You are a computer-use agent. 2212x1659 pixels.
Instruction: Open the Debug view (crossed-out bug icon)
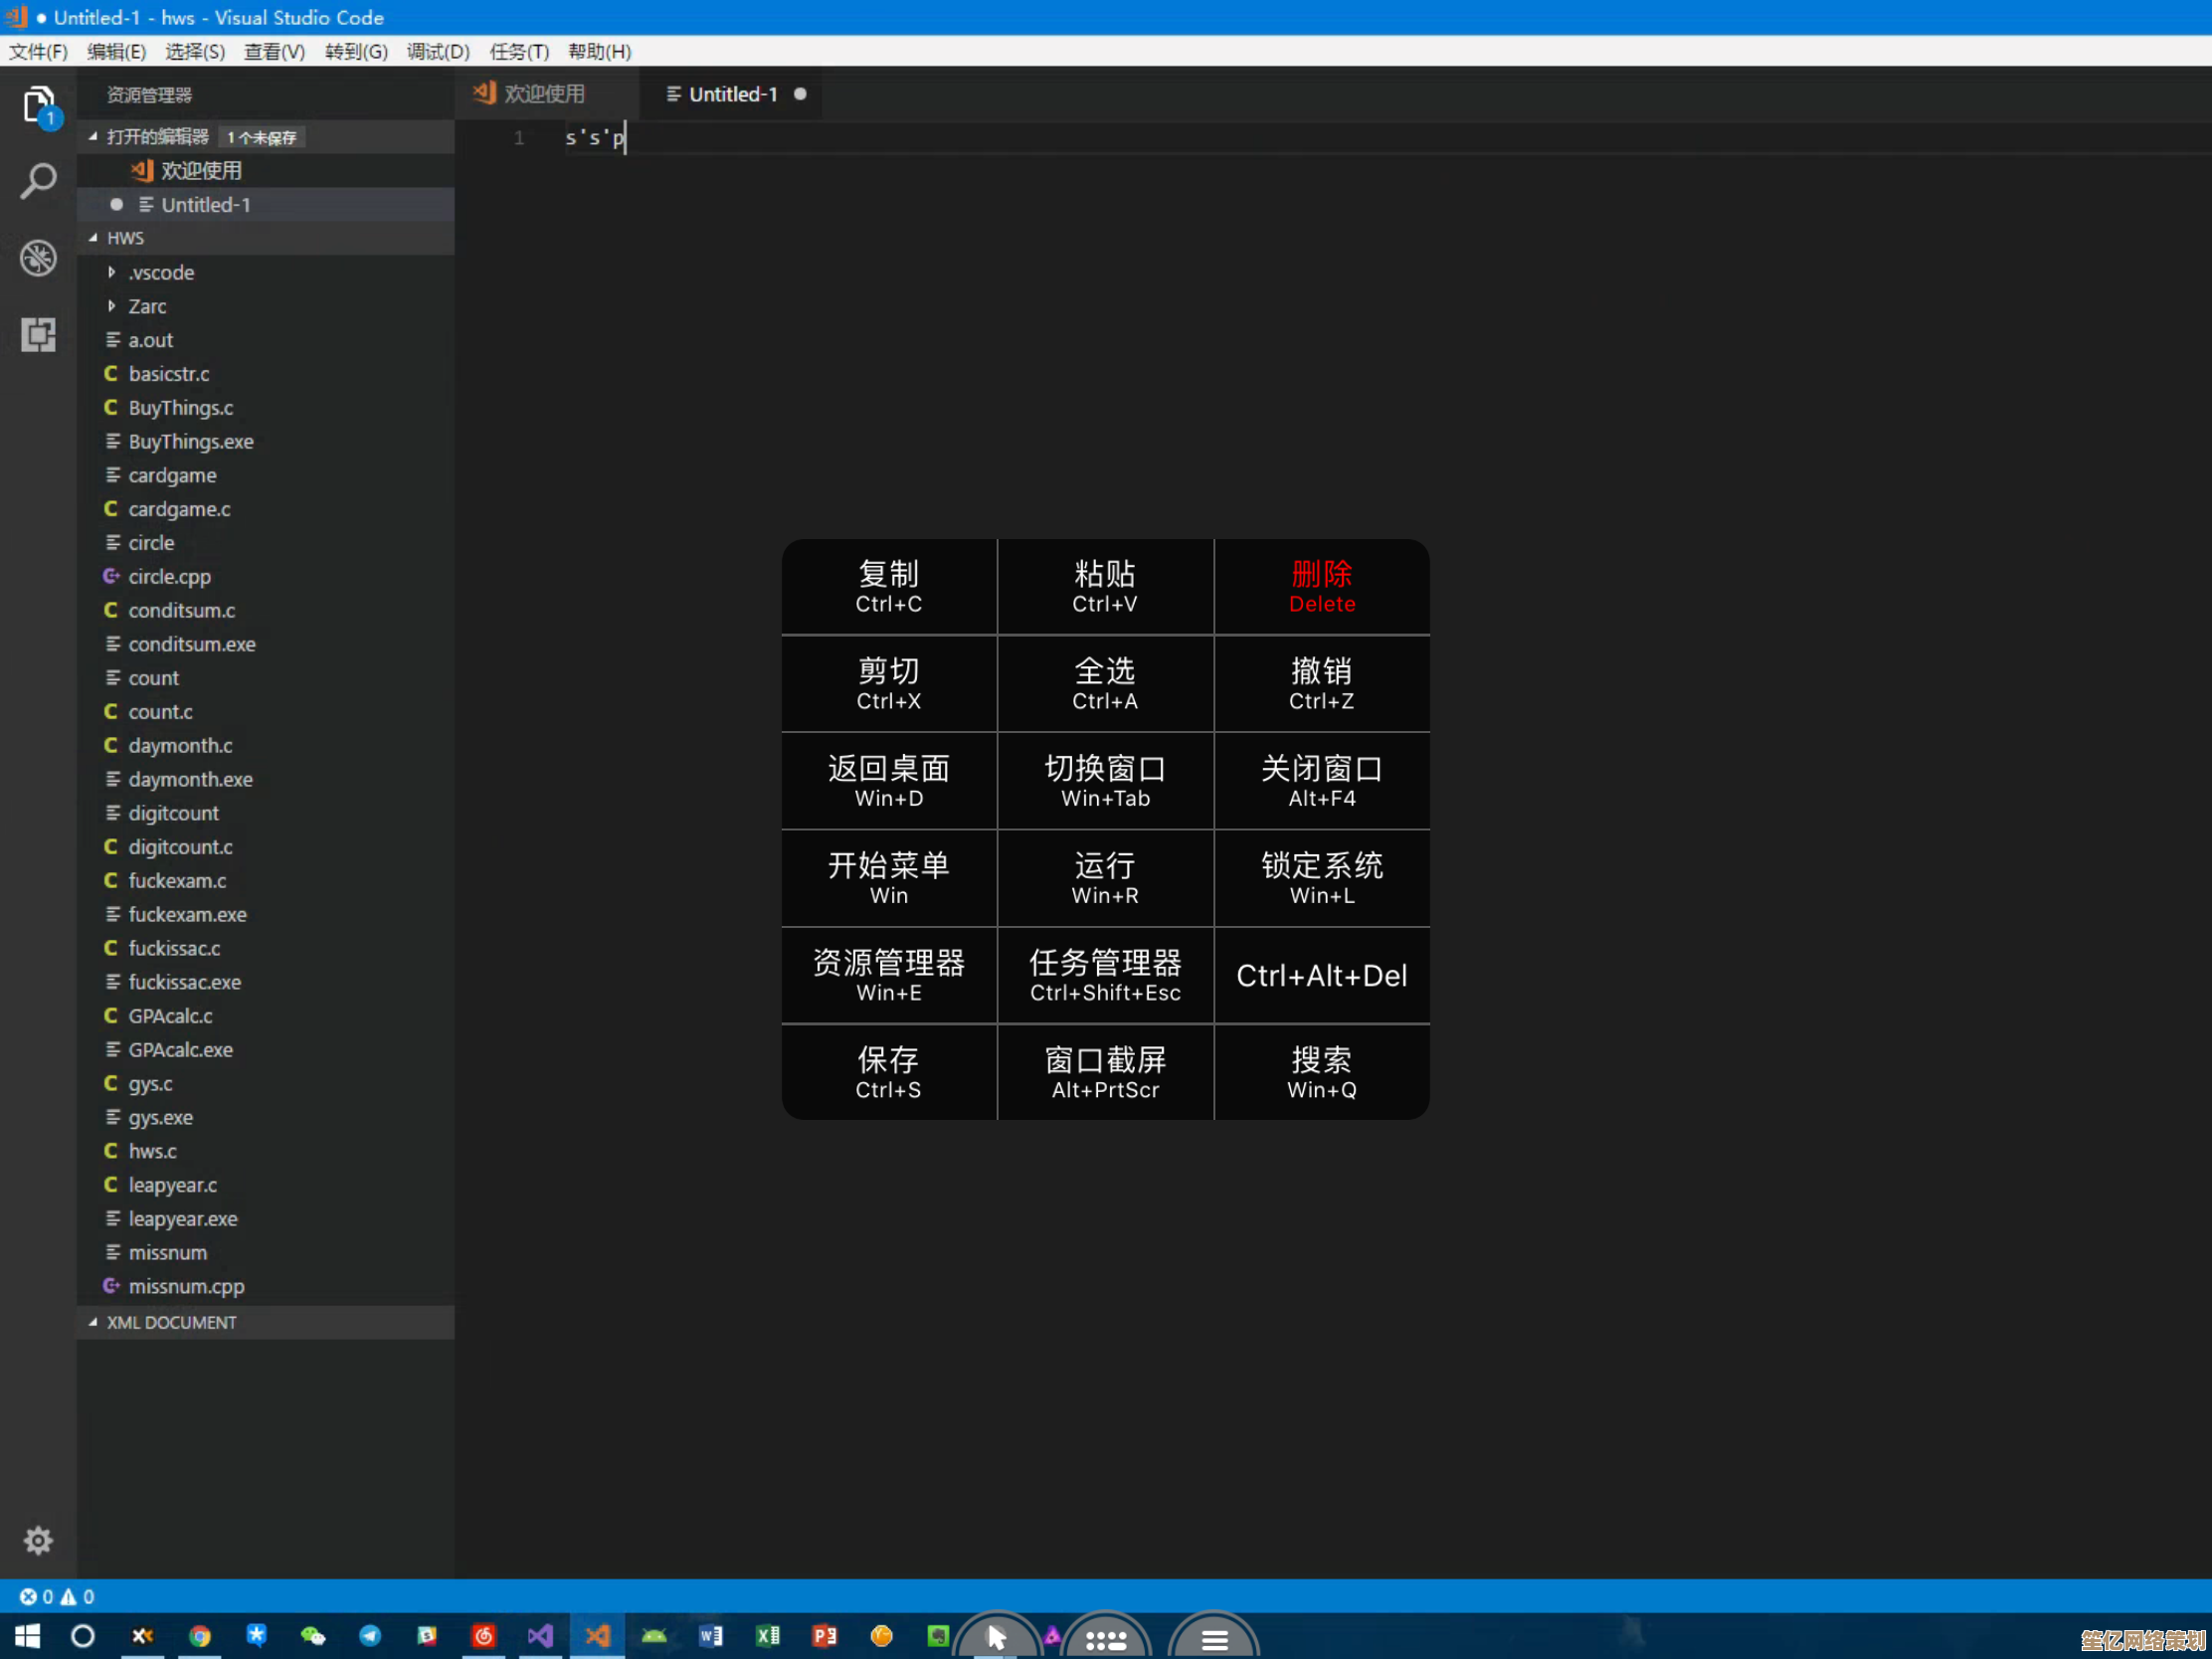point(38,258)
